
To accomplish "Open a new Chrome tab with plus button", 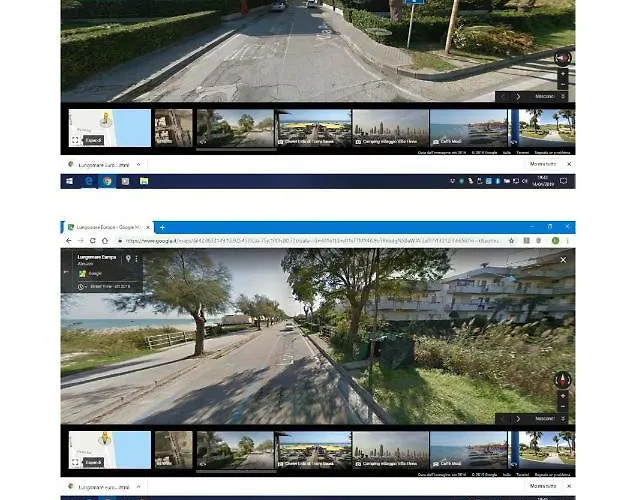I will pyautogui.click(x=162, y=227).
